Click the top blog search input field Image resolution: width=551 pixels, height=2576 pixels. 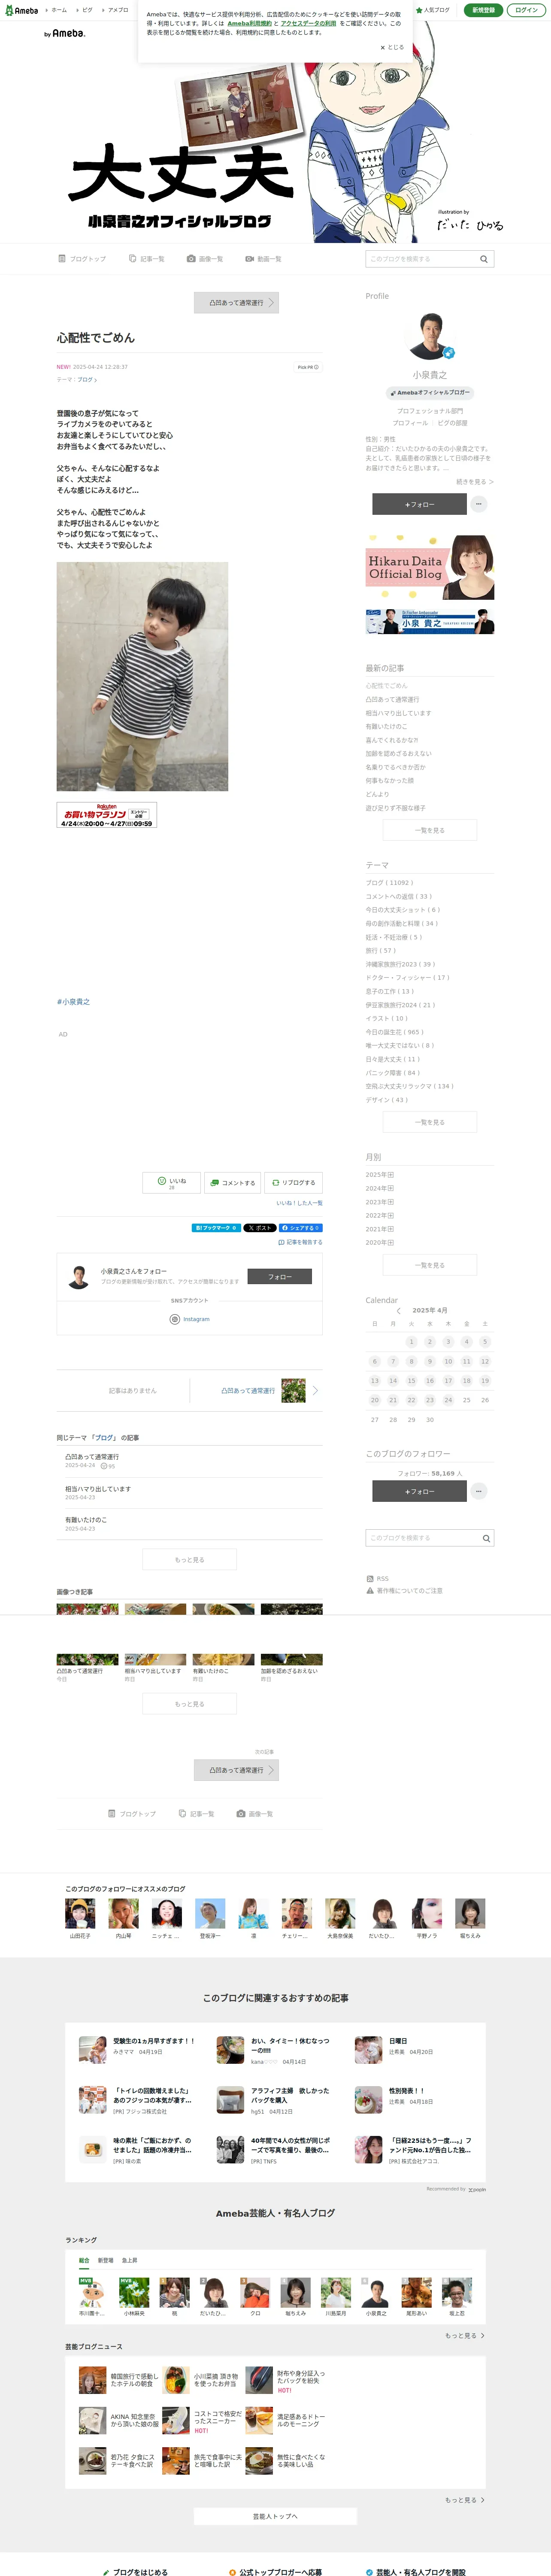(x=420, y=259)
